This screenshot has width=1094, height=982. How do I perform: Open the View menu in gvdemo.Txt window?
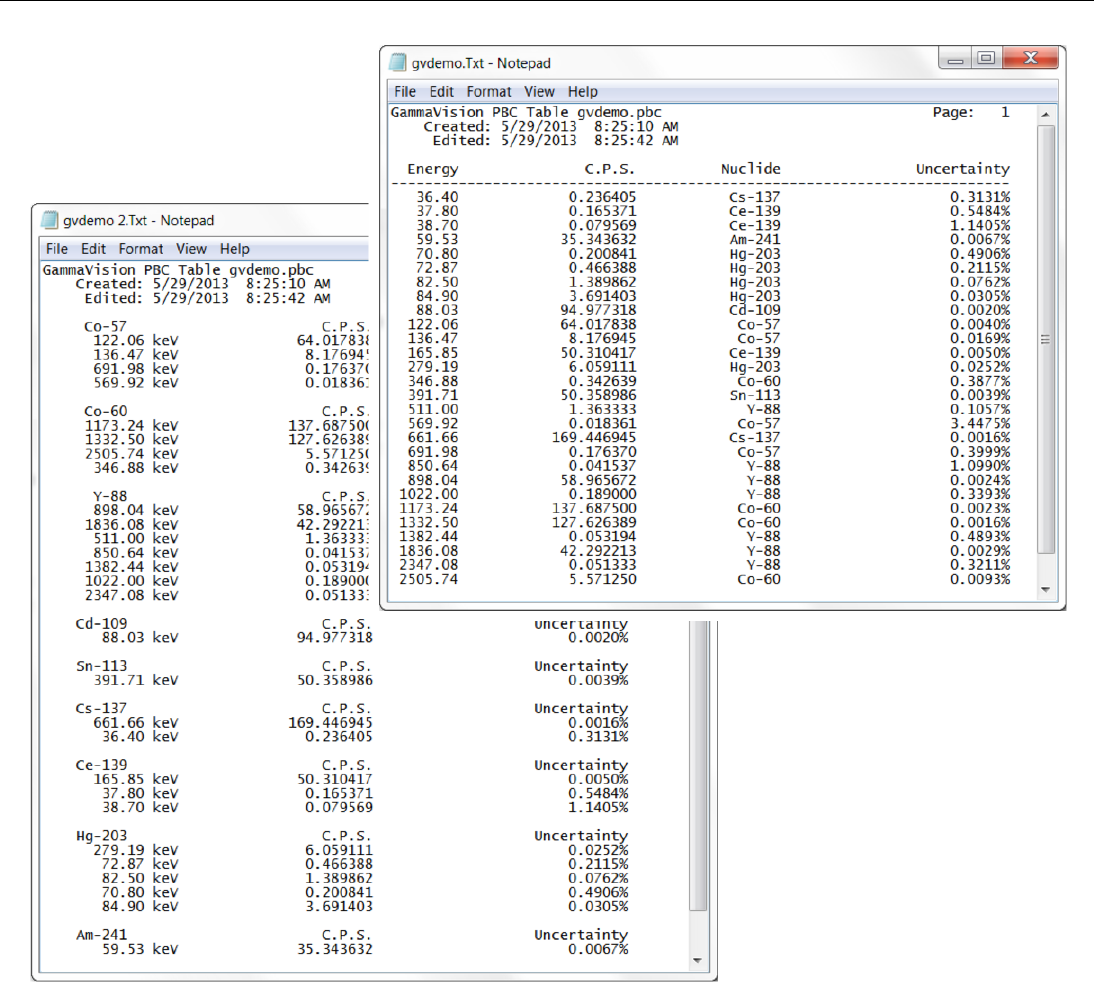540,91
